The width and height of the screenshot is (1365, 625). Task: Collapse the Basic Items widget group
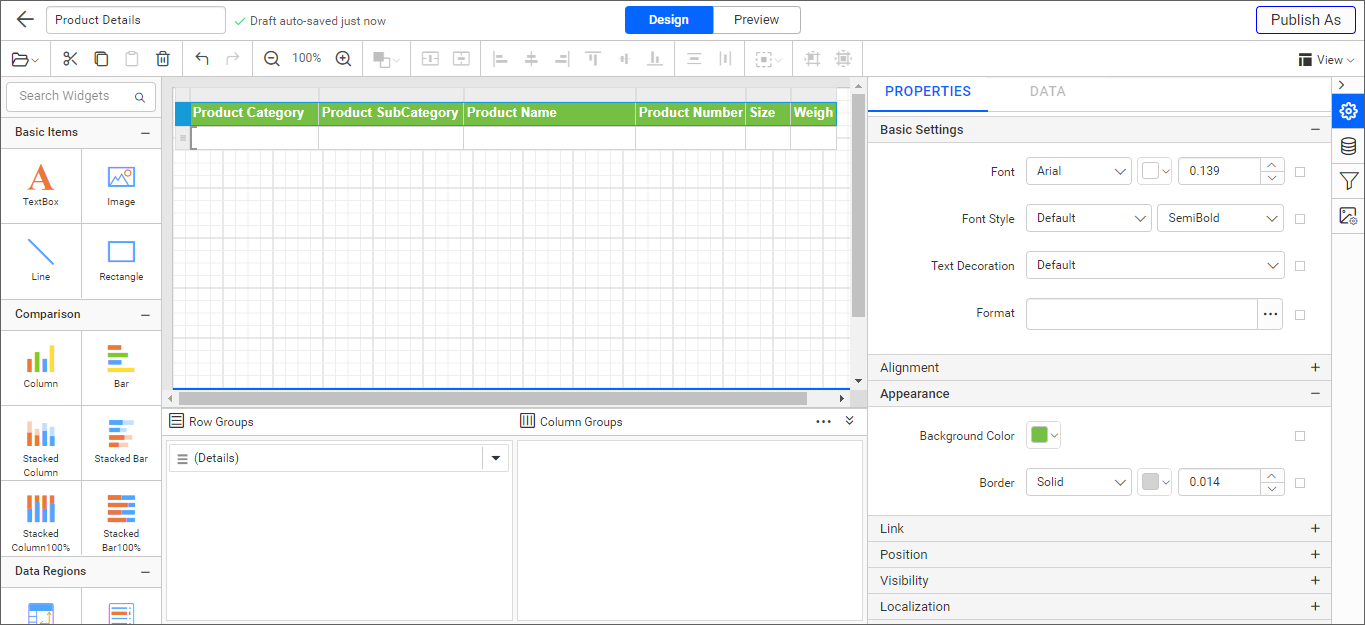point(145,132)
